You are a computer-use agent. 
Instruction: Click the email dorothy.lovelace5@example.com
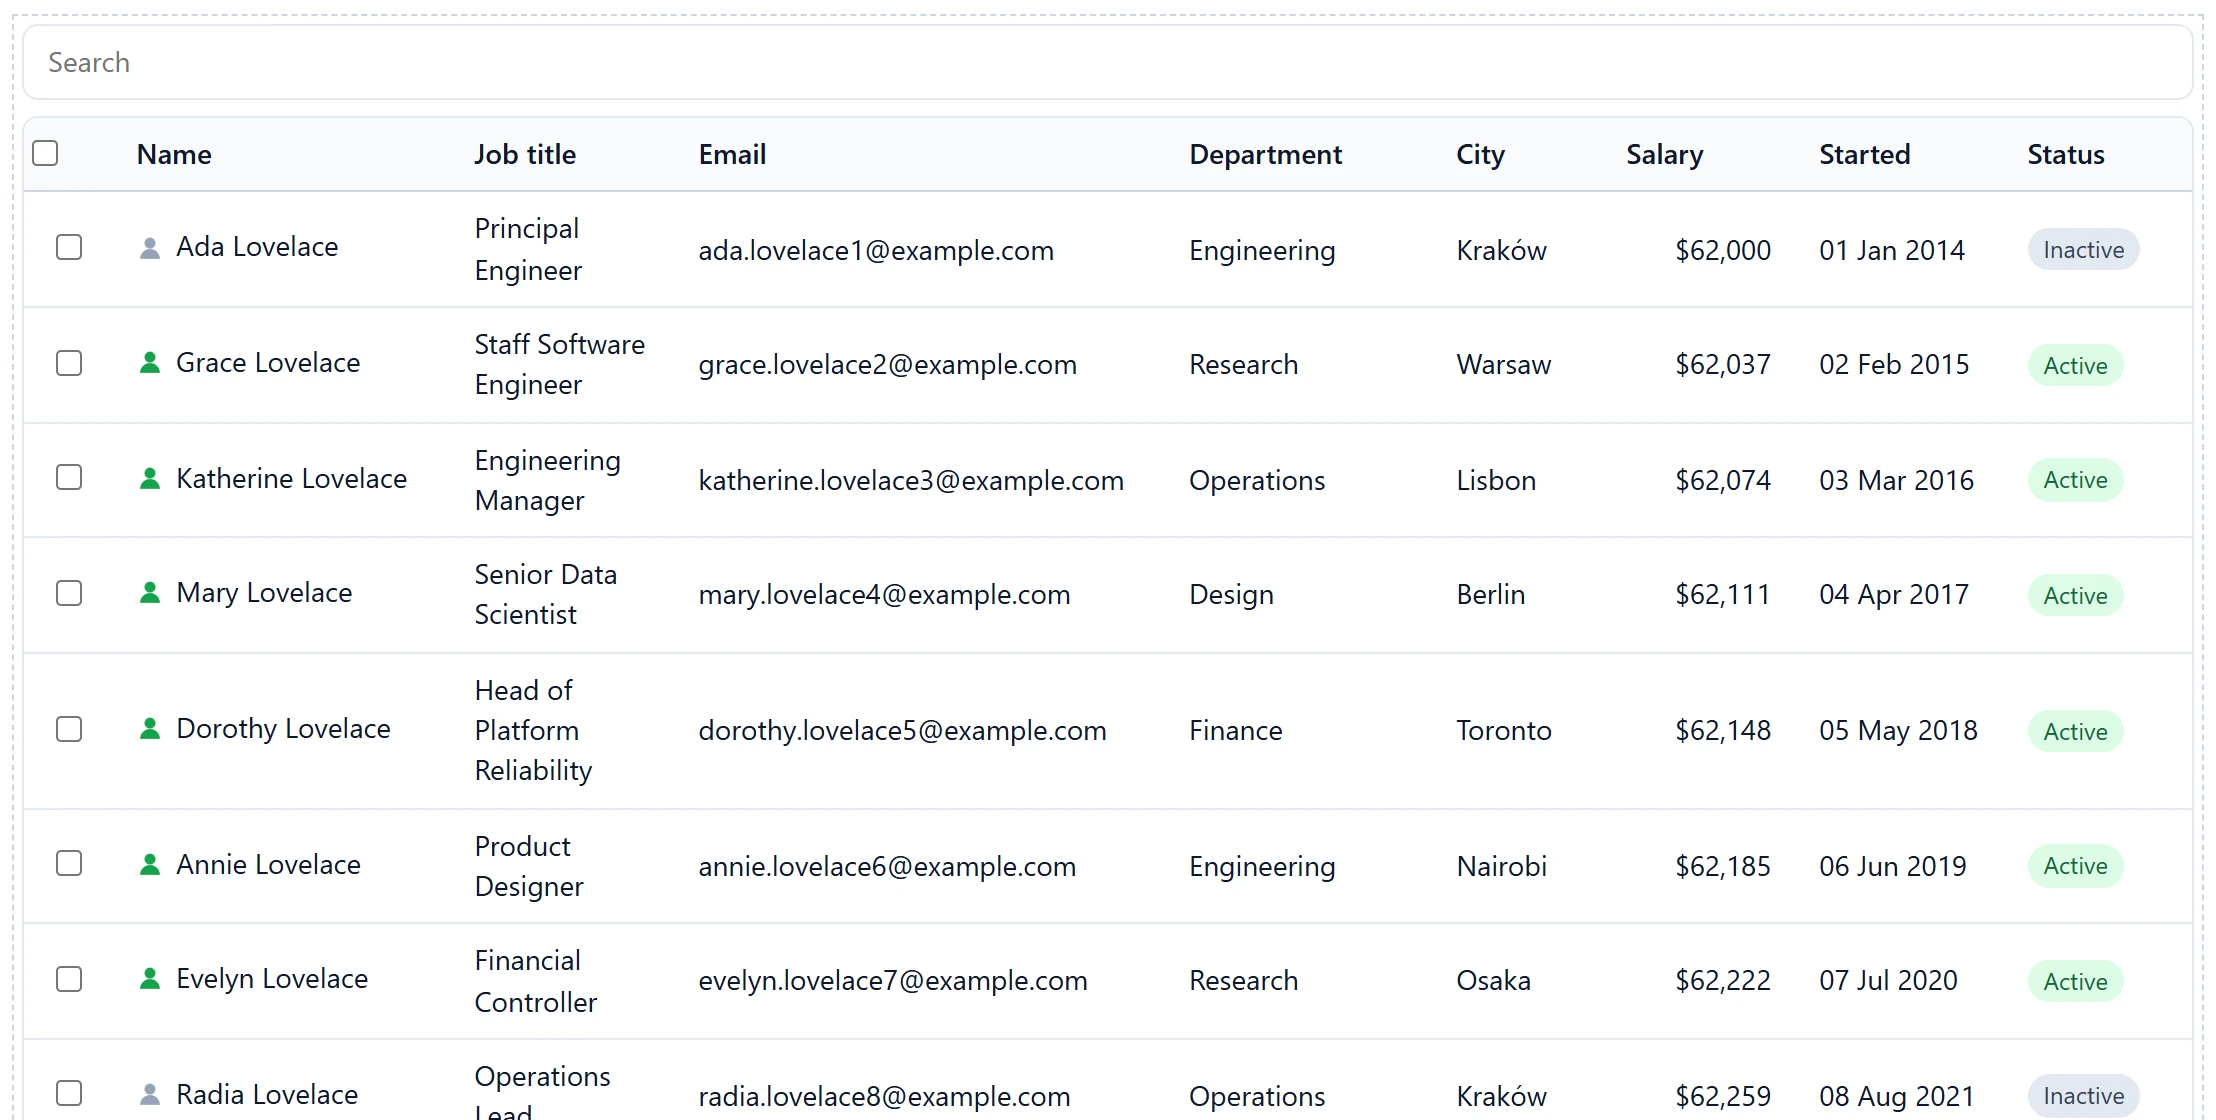point(902,730)
